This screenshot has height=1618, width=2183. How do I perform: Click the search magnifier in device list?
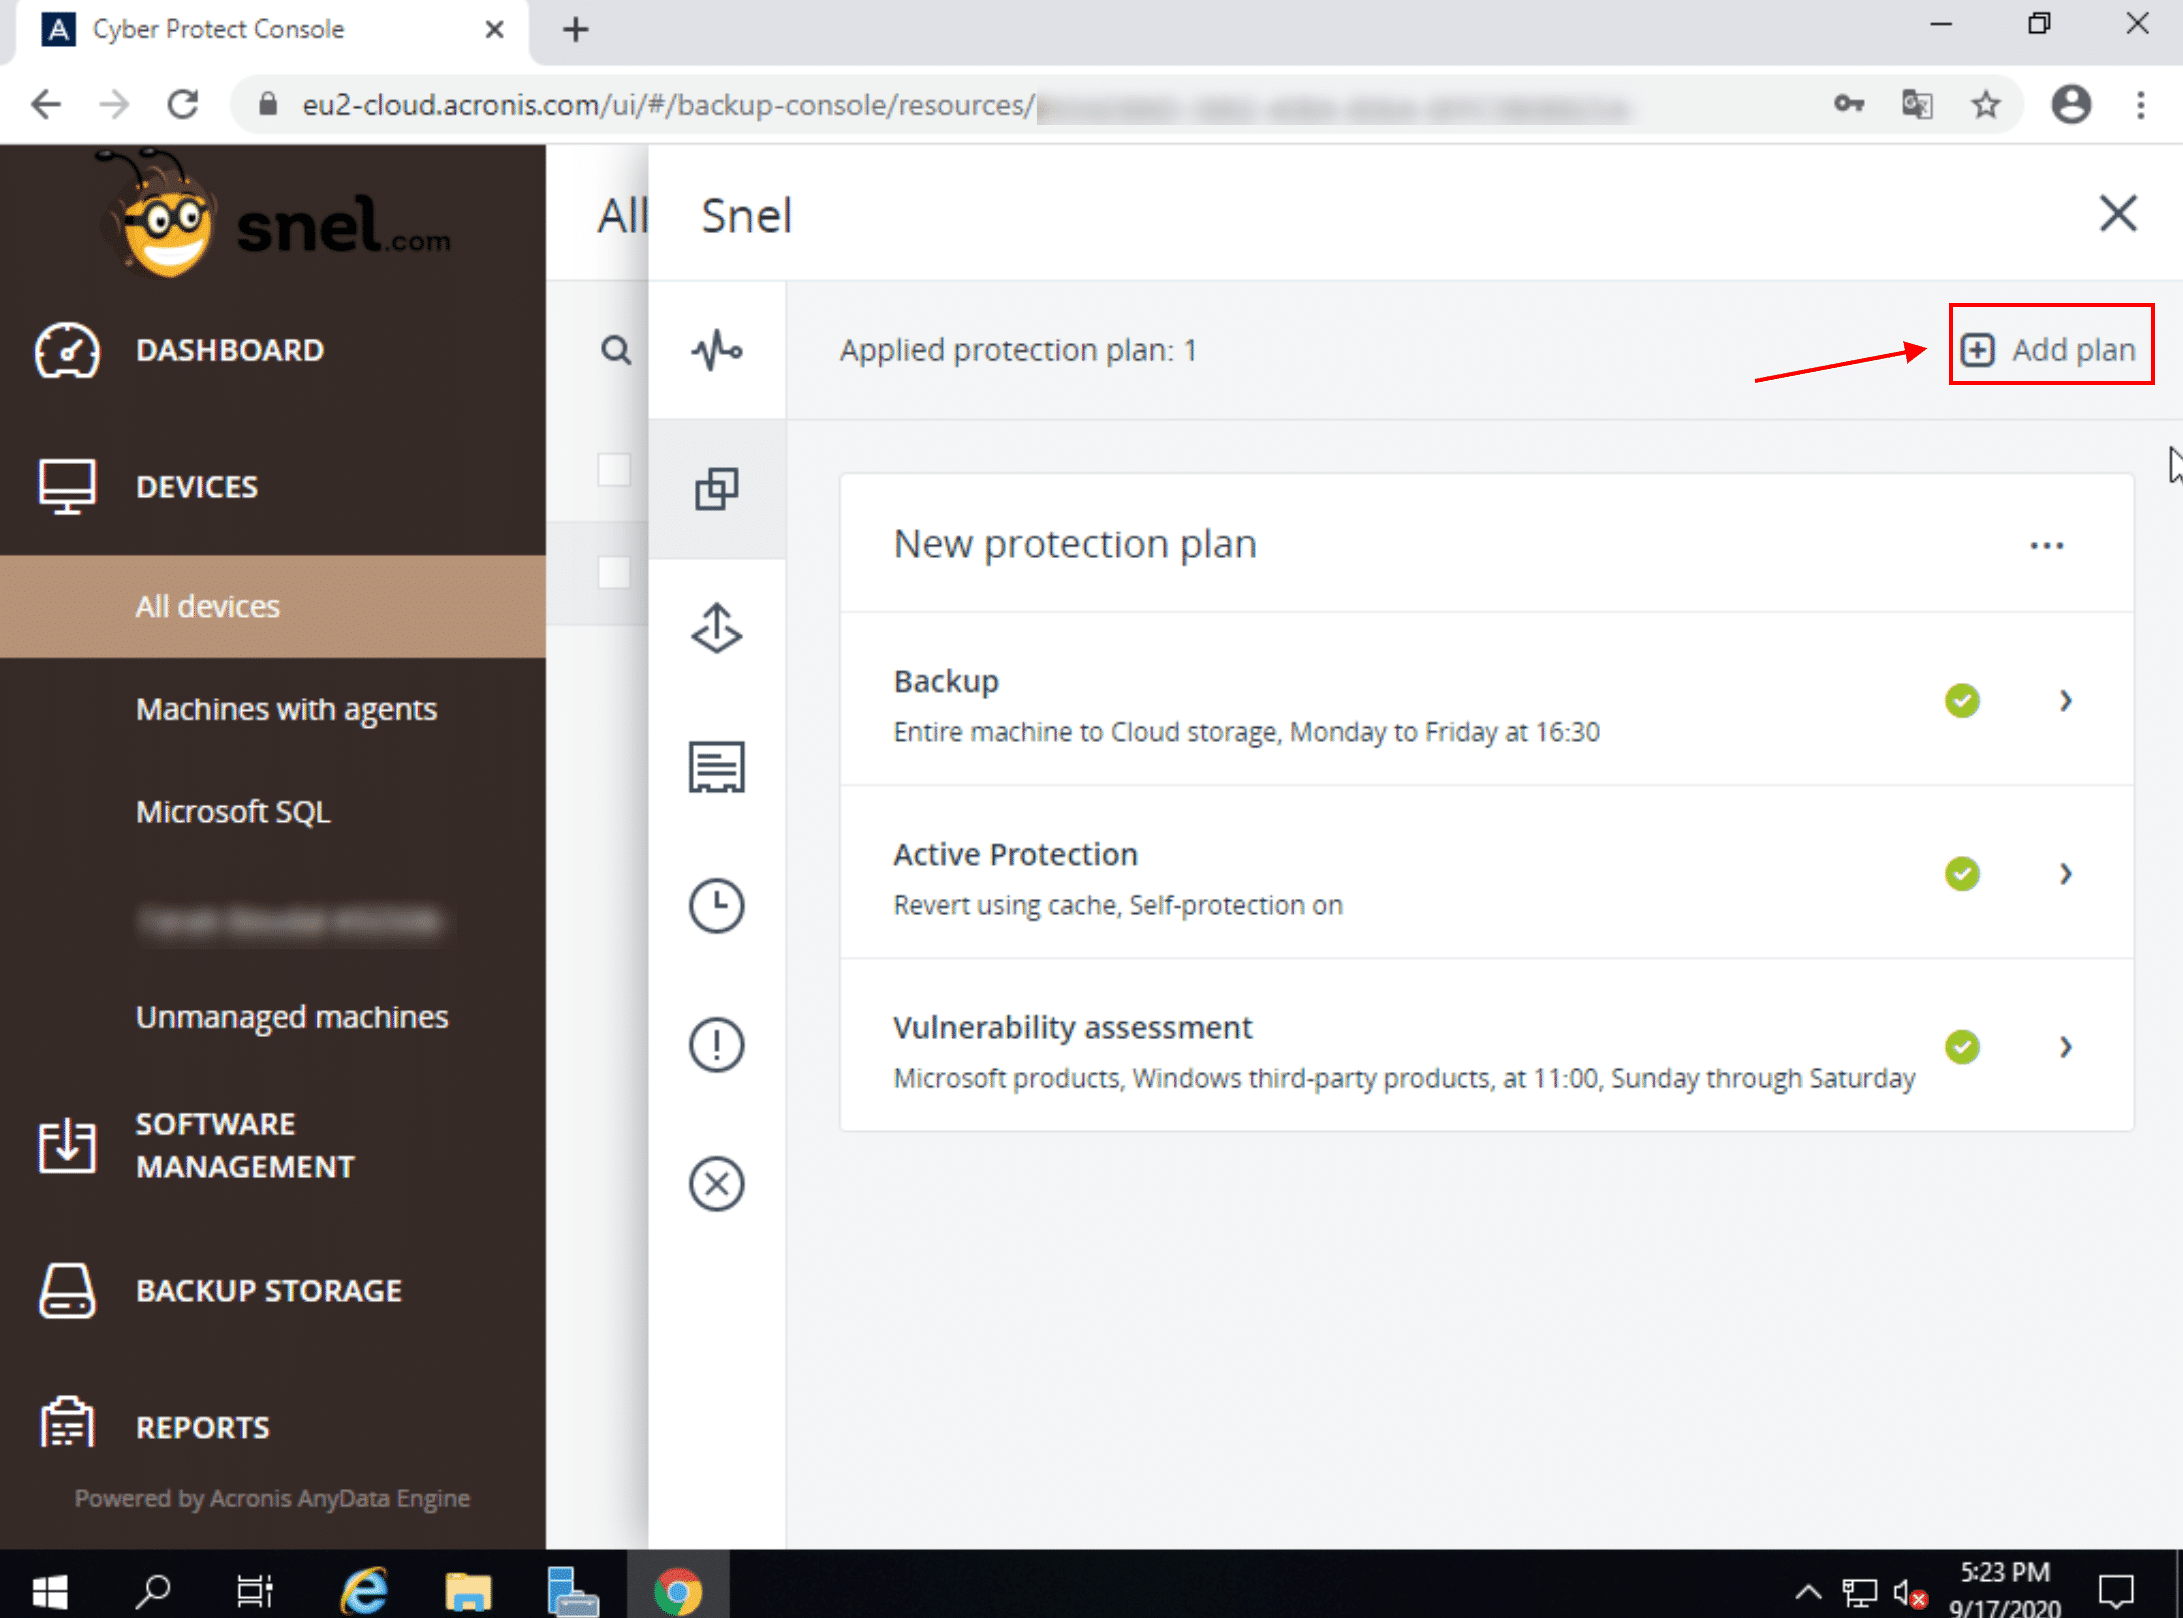(616, 350)
